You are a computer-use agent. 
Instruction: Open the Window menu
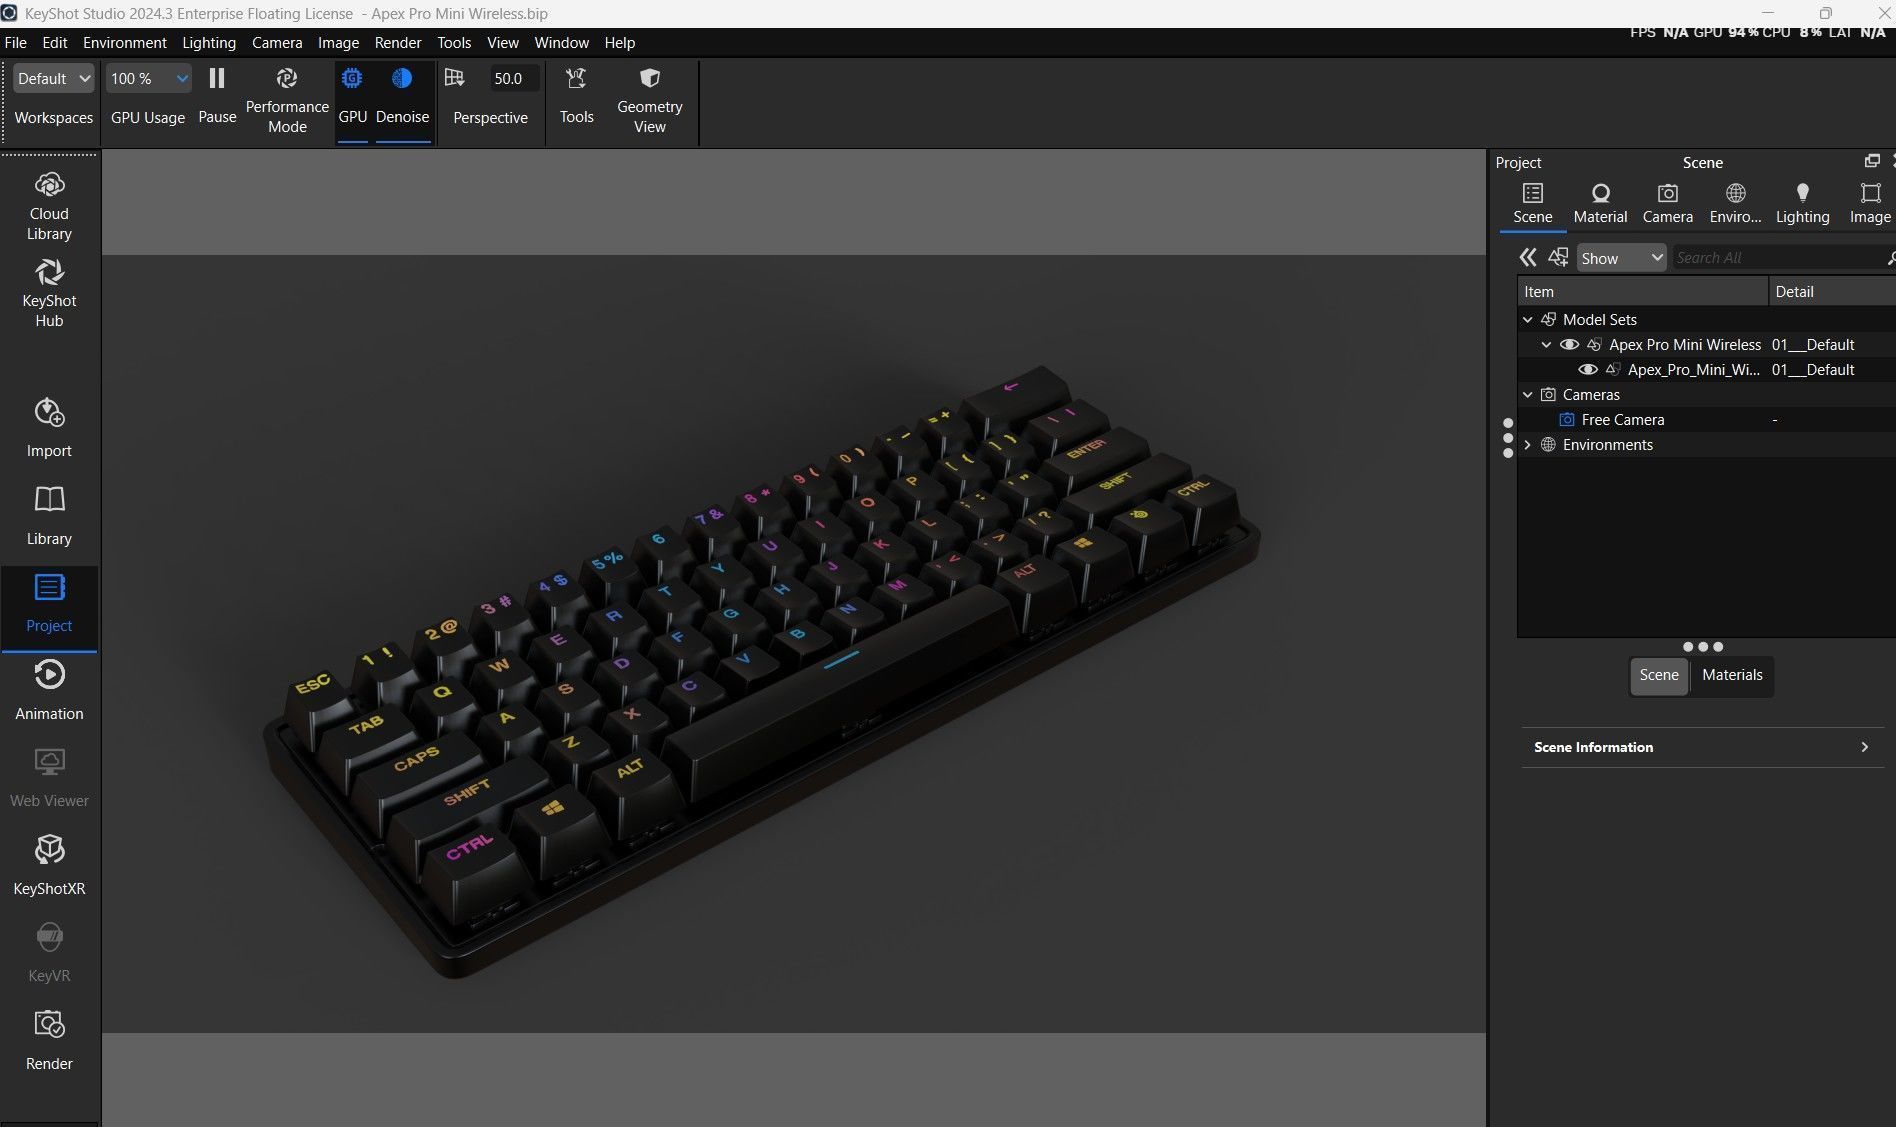click(x=561, y=42)
